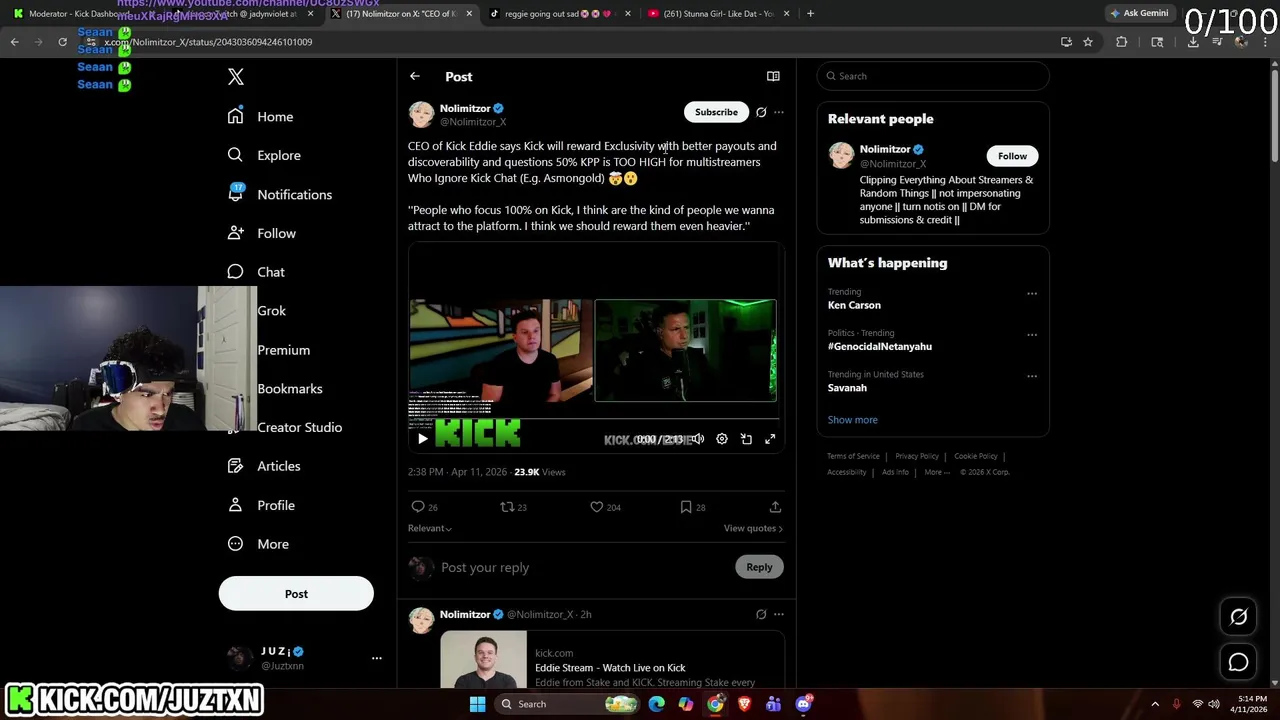Bookmark the post with 28 bookmarks
This screenshot has width=1280, height=720.
click(686, 507)
